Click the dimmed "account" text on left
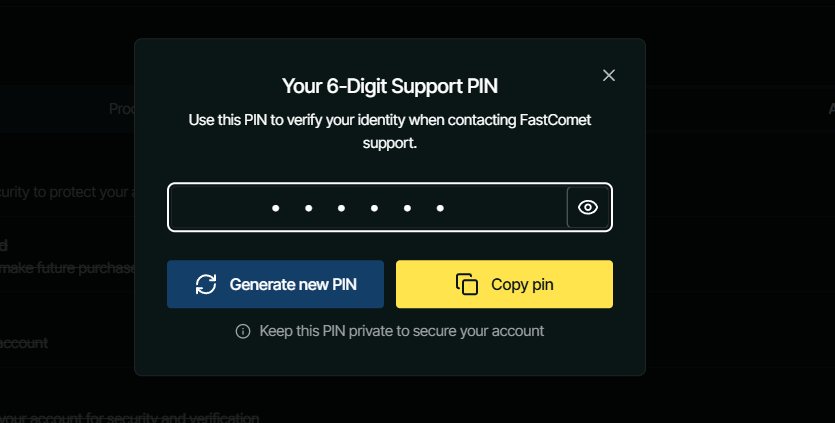The image size is (835, 423). [x=24, y=343]
